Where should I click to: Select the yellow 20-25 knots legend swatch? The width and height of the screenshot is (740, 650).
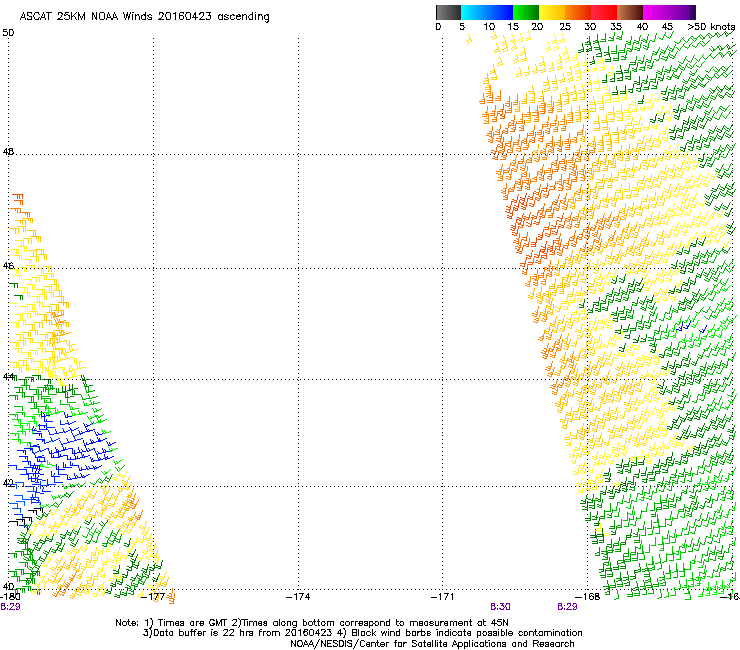[552, 12]
